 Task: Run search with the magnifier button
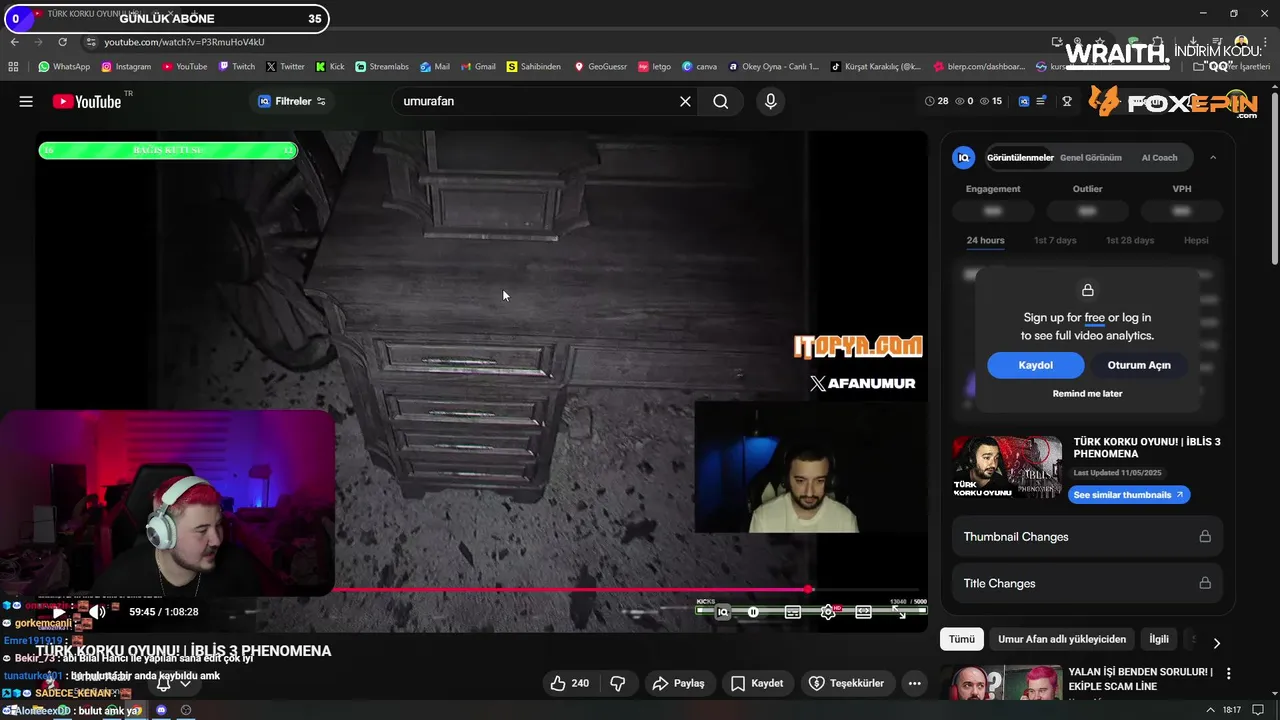coord(720,101)
